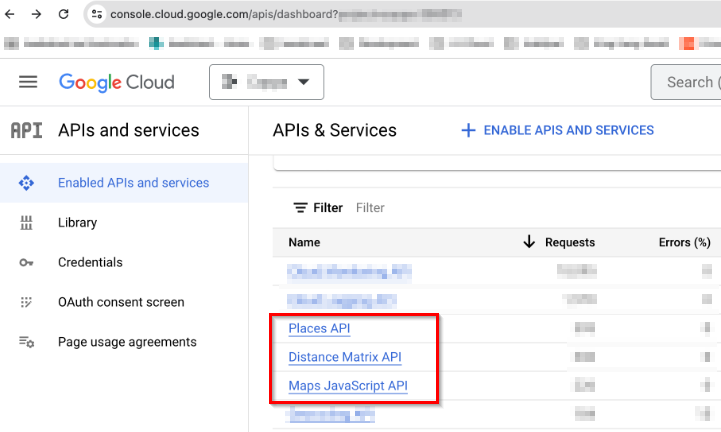Sort table by Requests column header
Image resolution: width=721 pixels, height=432 pixels.
[x=570, y=242]
